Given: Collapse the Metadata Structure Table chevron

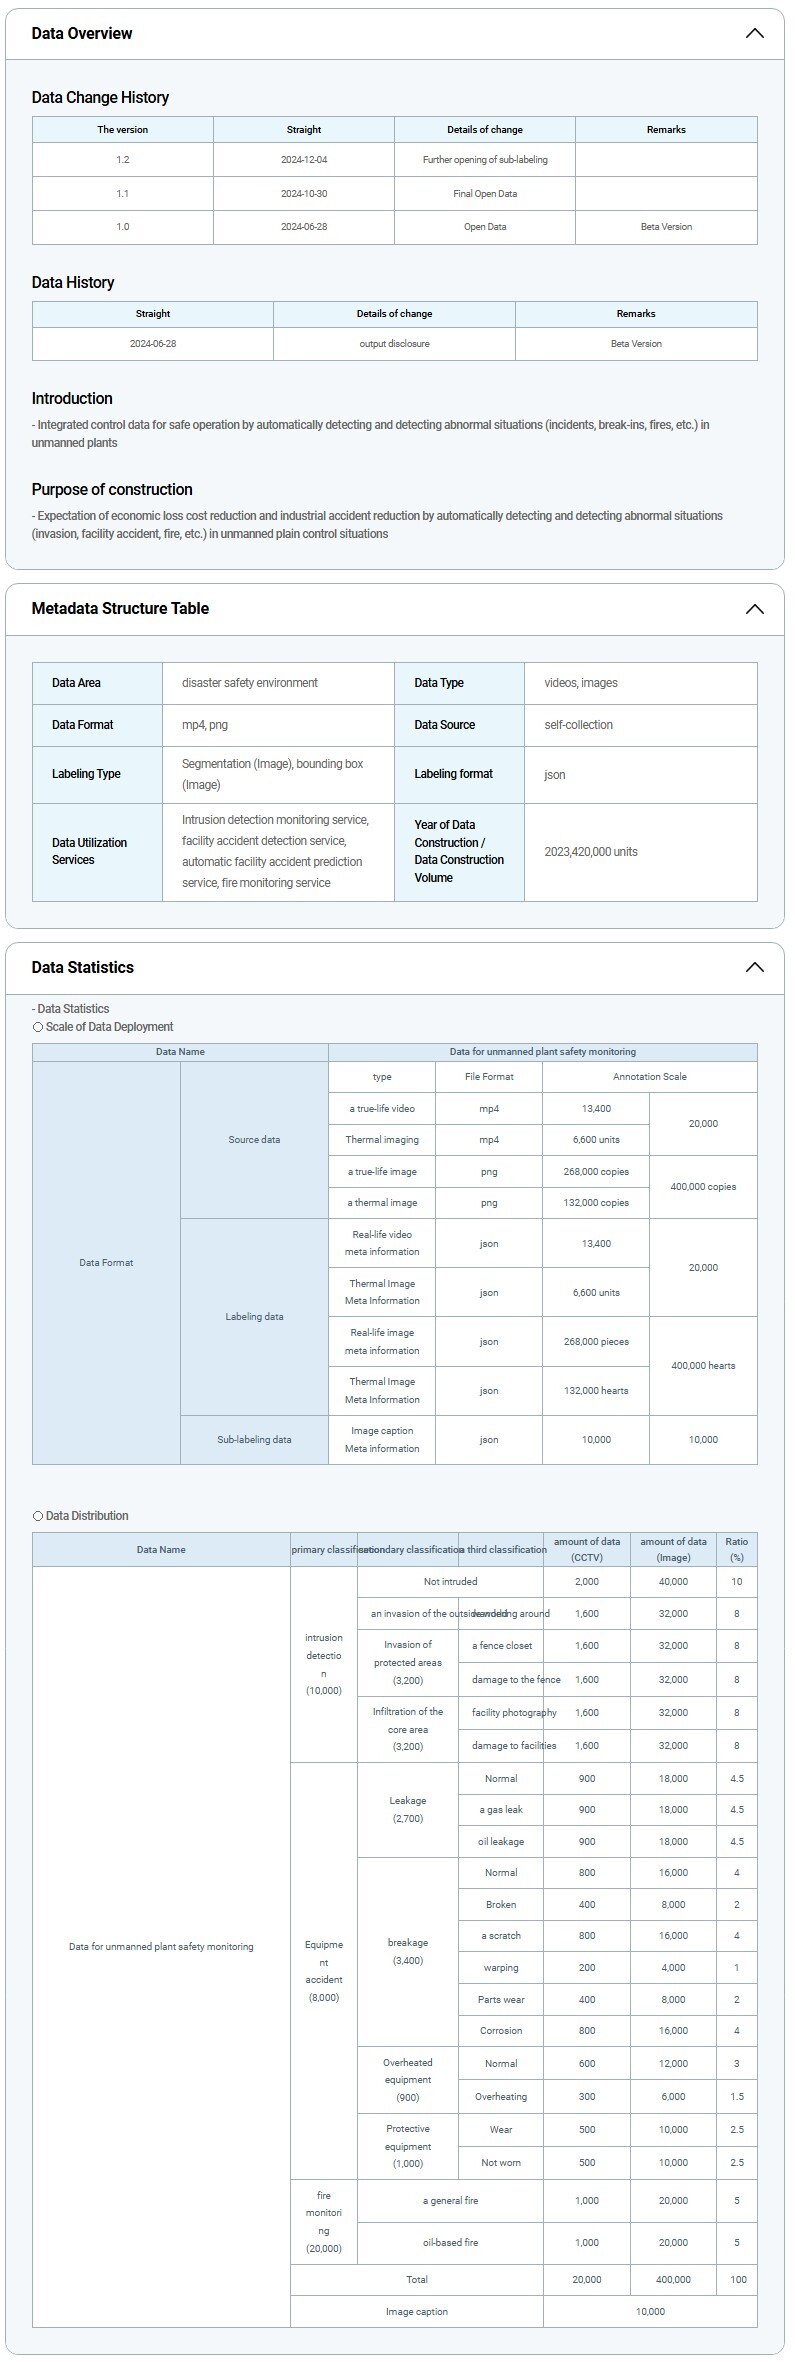Looking at the screenshot, I should (x=754, y=609).
